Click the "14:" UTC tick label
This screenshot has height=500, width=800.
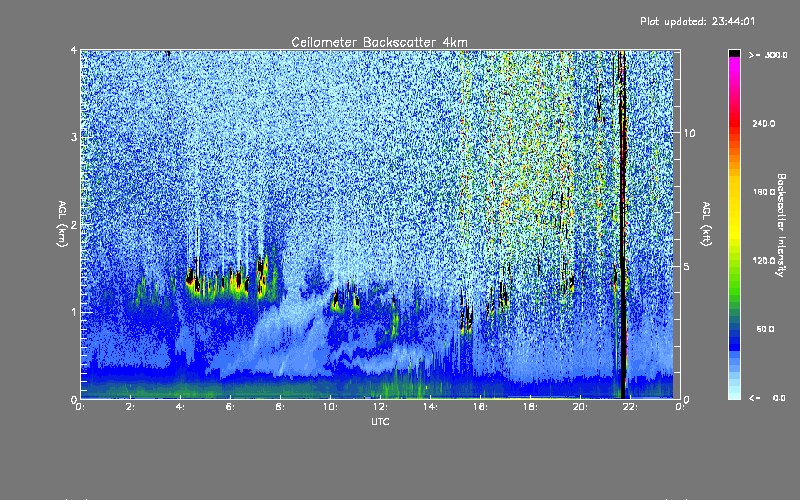coord(430,407)
